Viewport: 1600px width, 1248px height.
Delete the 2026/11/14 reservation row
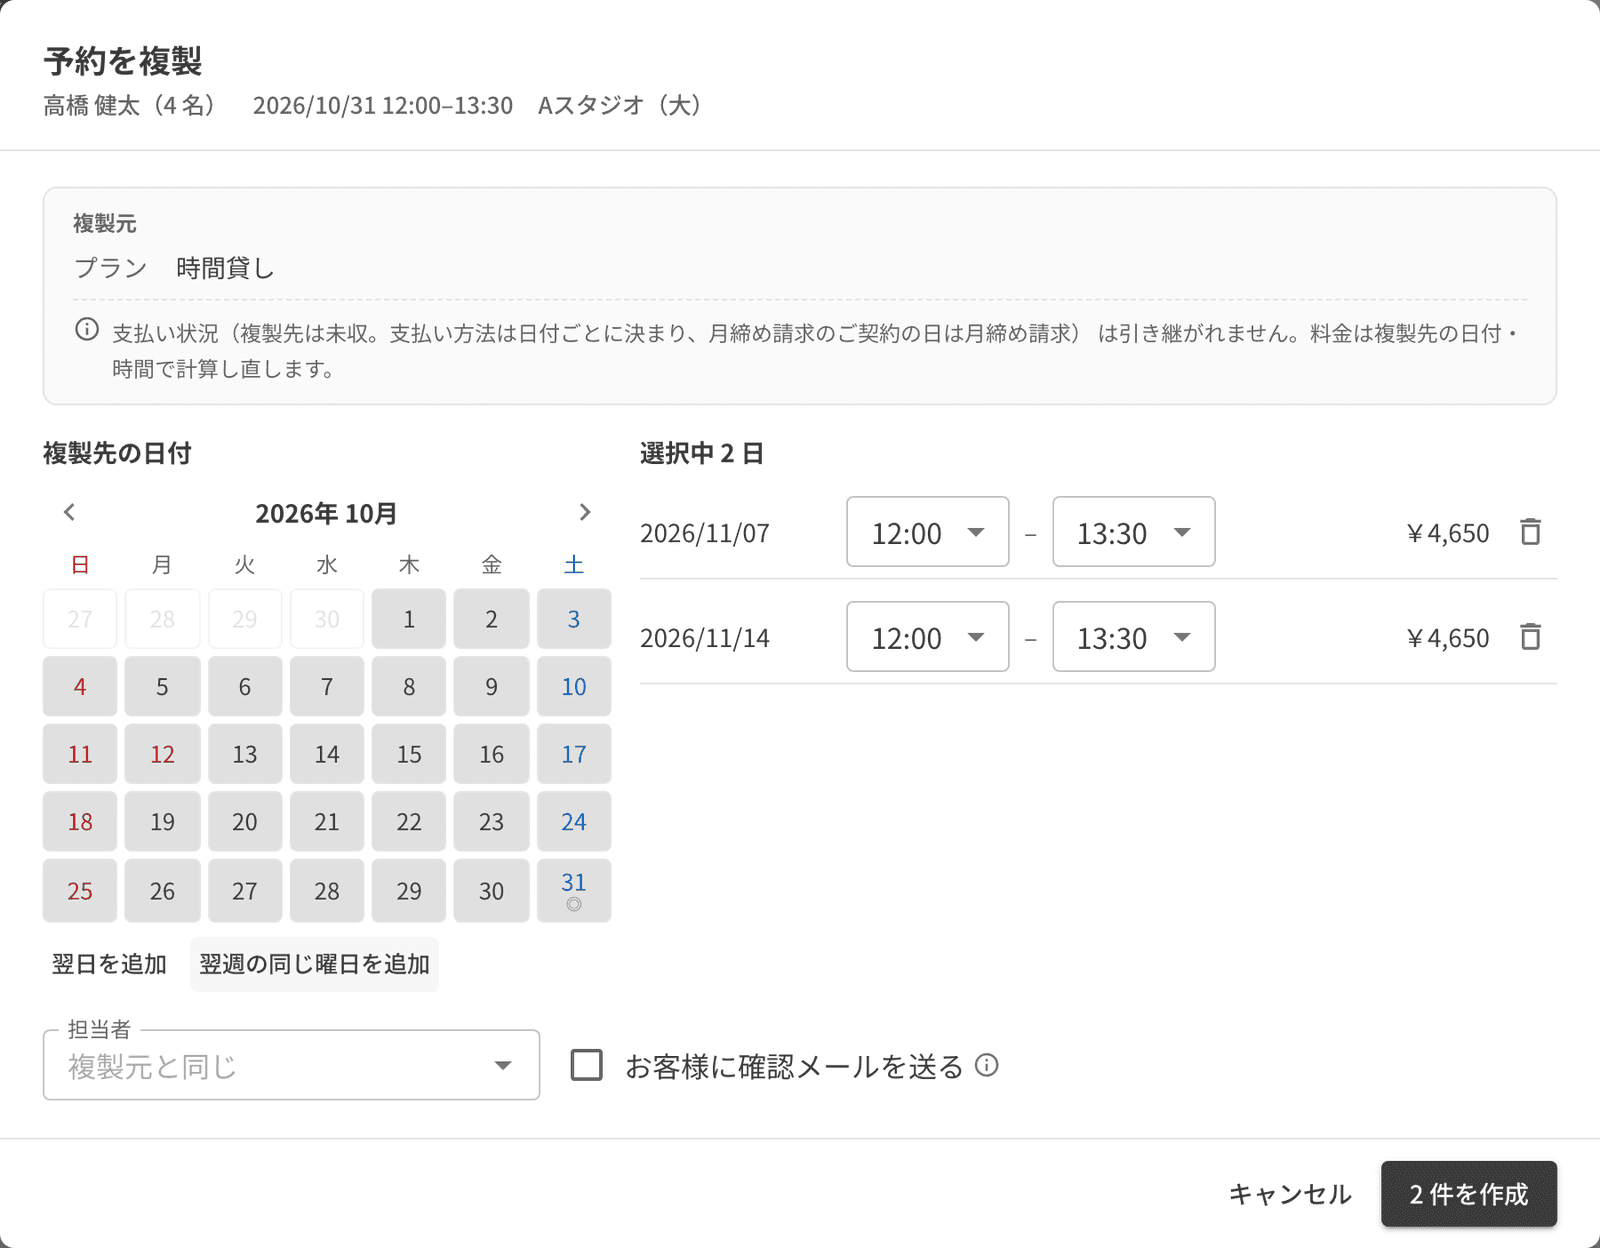coord(1530,637)
